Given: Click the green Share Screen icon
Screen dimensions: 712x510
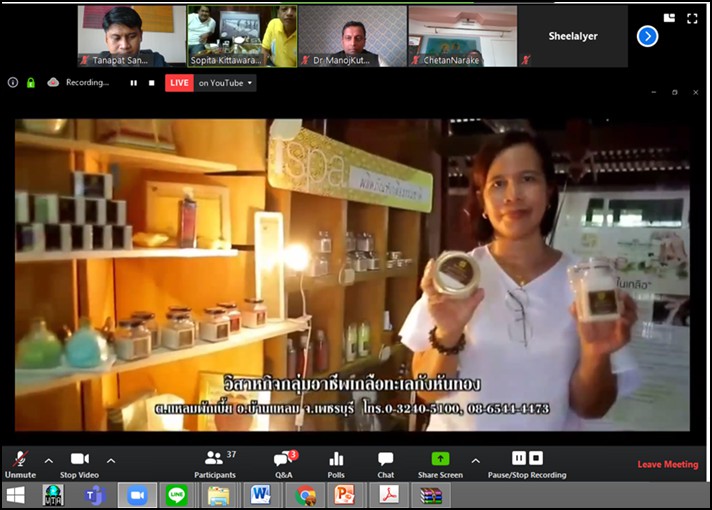Looking at the screenshot, I should [x=440, y=459].
